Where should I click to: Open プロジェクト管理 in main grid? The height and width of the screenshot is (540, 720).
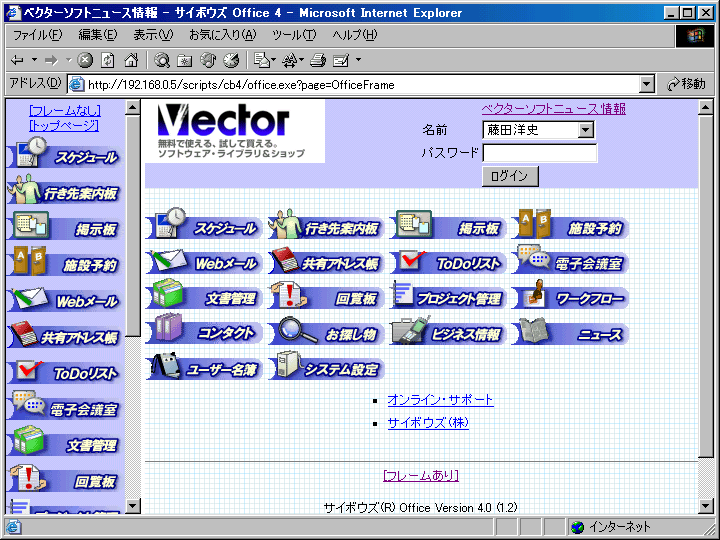[448, 295]
